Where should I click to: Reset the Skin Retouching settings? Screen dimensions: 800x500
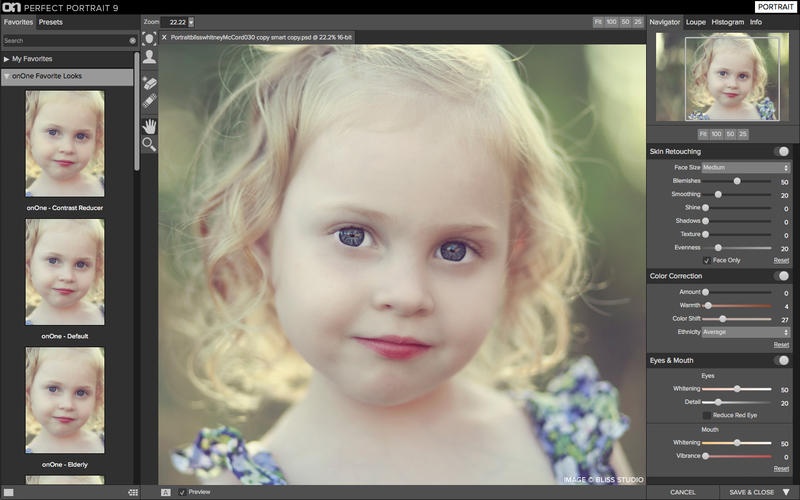pos(781,260)
